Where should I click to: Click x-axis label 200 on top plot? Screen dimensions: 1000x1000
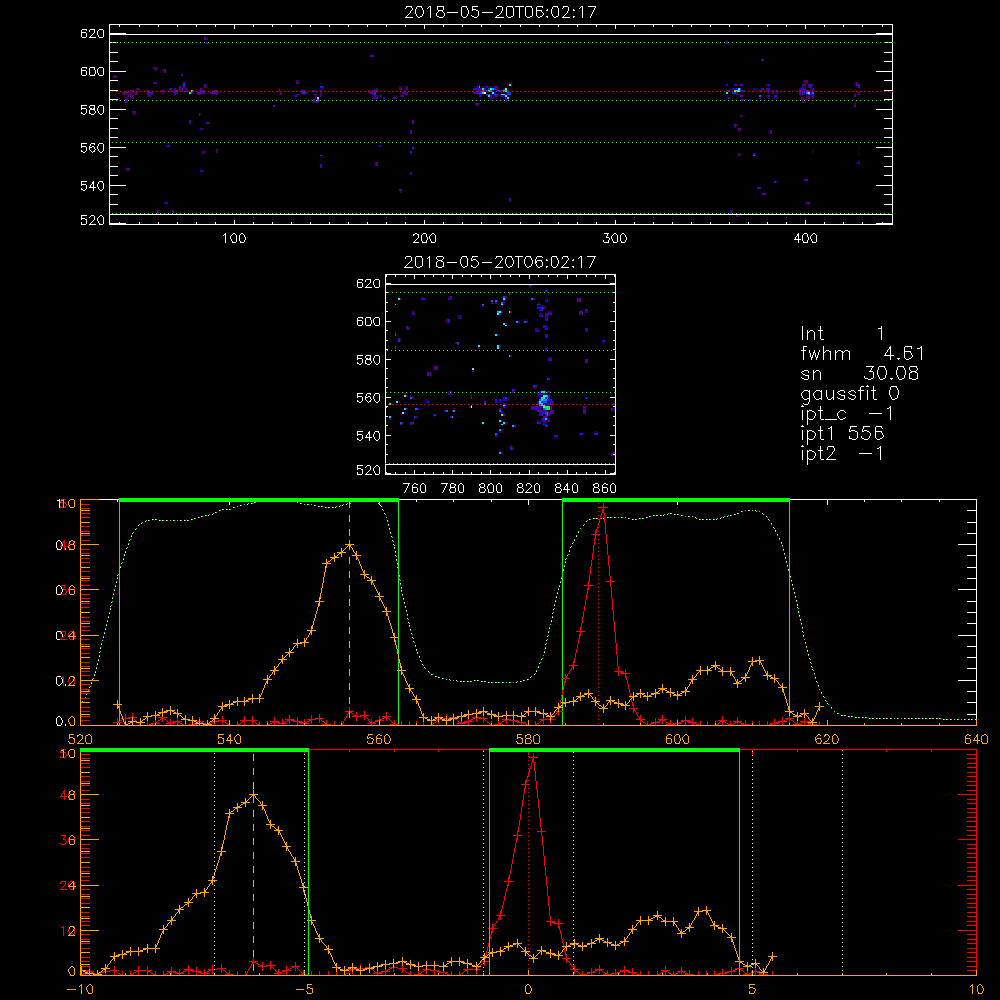pyautogui.click(x=424, y=239)
